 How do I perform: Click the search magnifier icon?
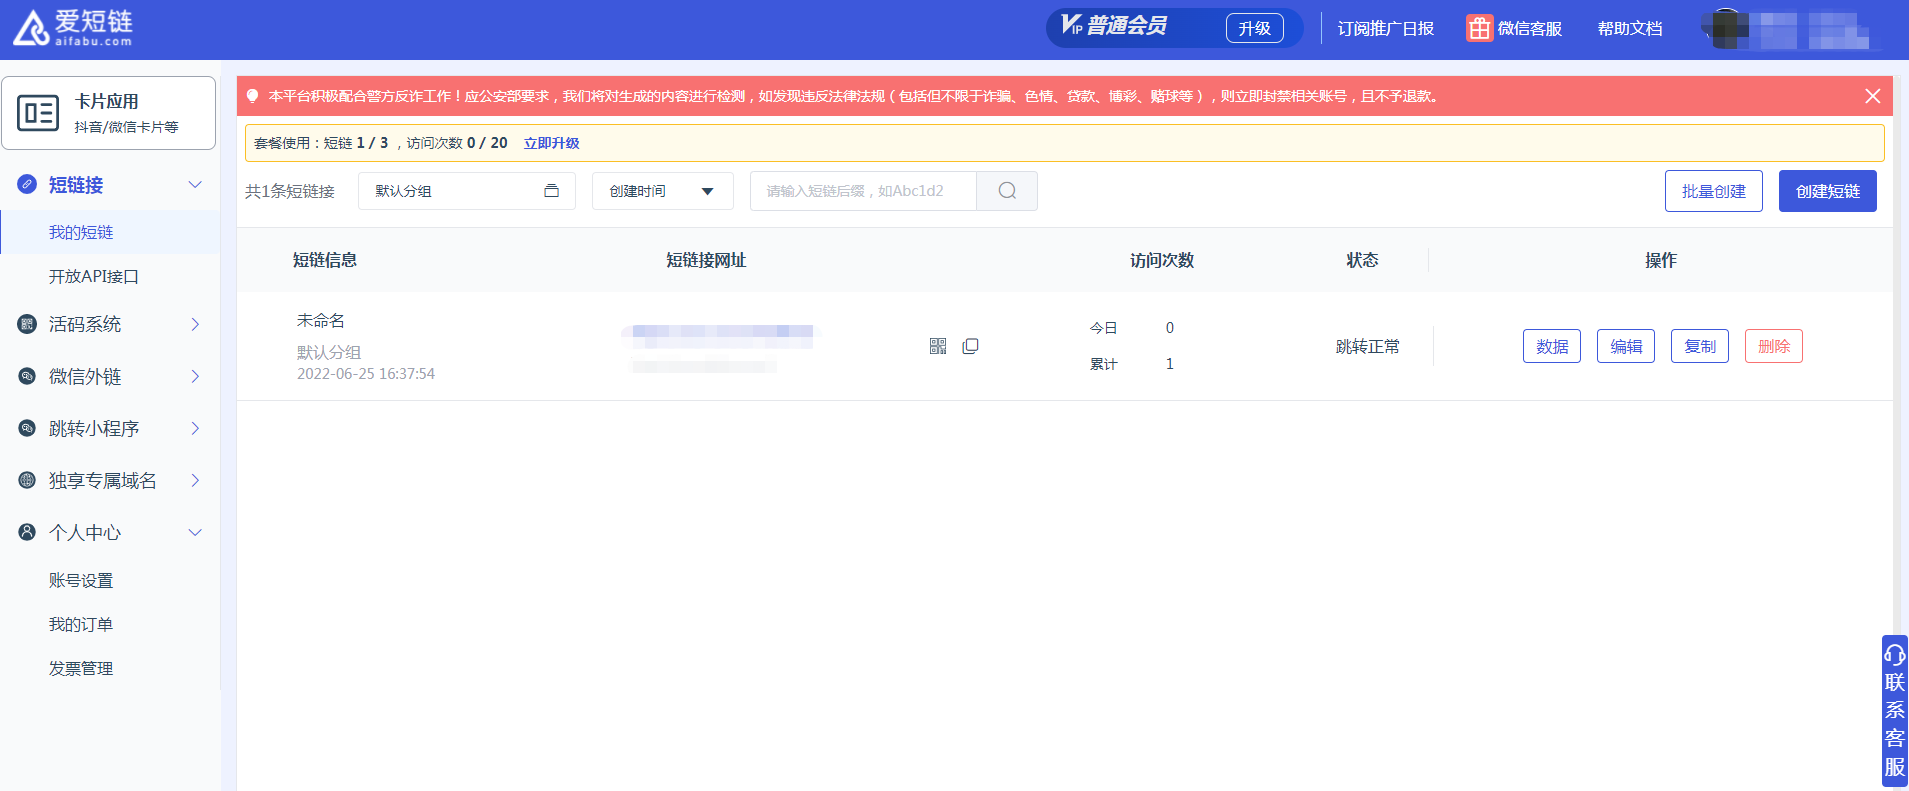point(1007,191)
